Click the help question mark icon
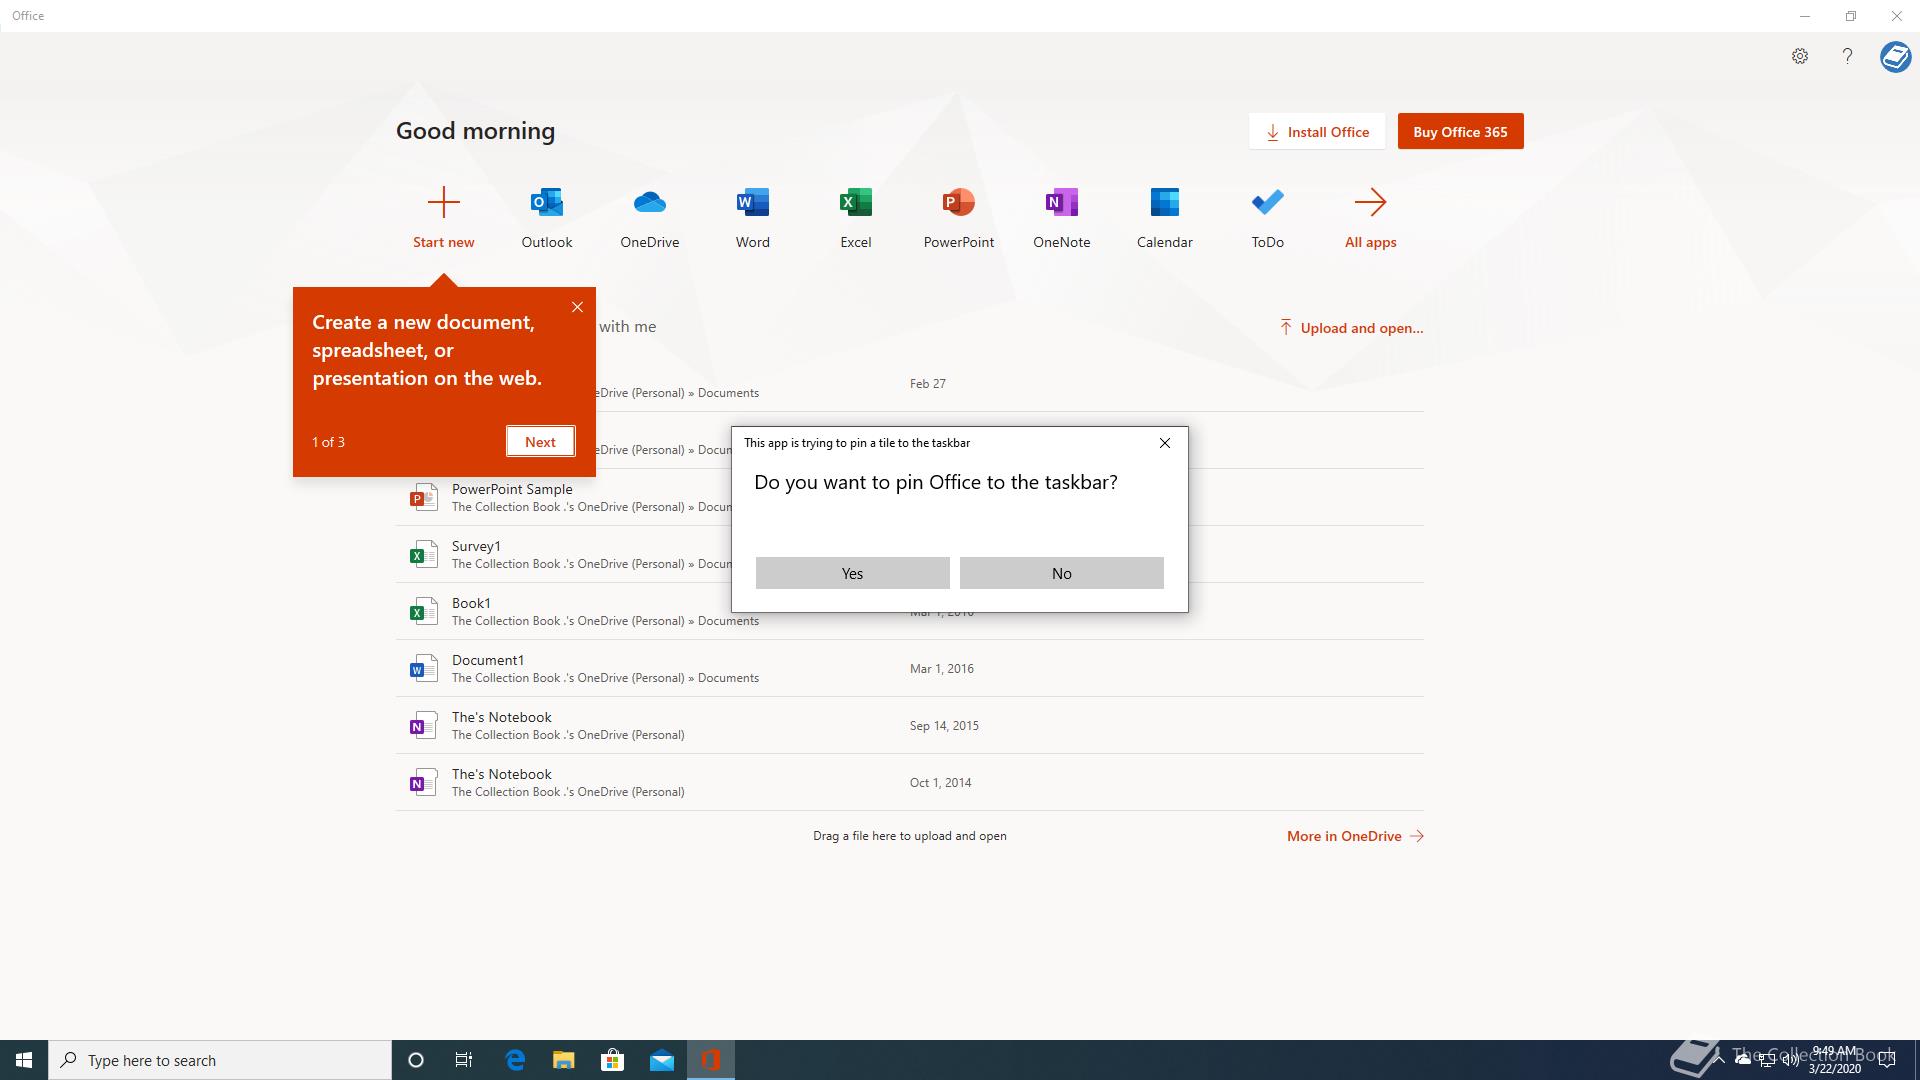Image resolution: width=1920 pixels, height=1080 pixels. pyautogui.click(x=1847, y=56)
